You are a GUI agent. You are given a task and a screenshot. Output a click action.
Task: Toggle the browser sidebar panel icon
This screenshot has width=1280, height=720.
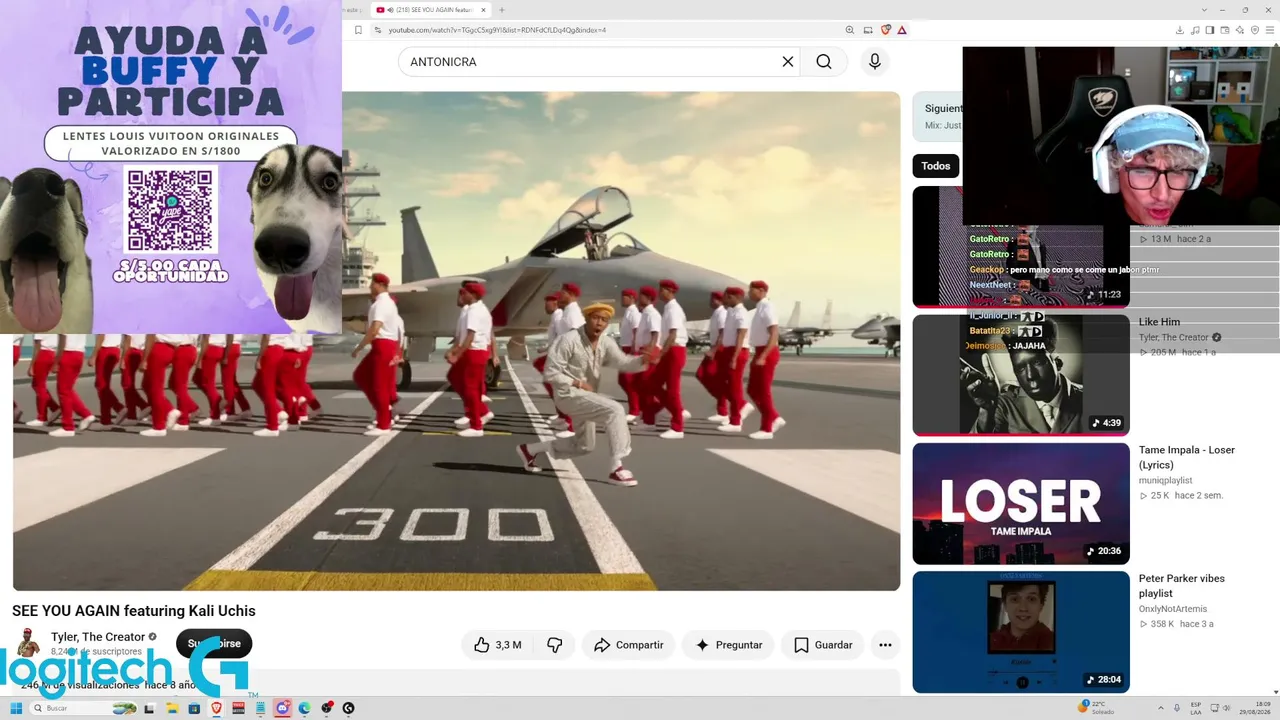pyautogui.click(x=1210, y=30)
